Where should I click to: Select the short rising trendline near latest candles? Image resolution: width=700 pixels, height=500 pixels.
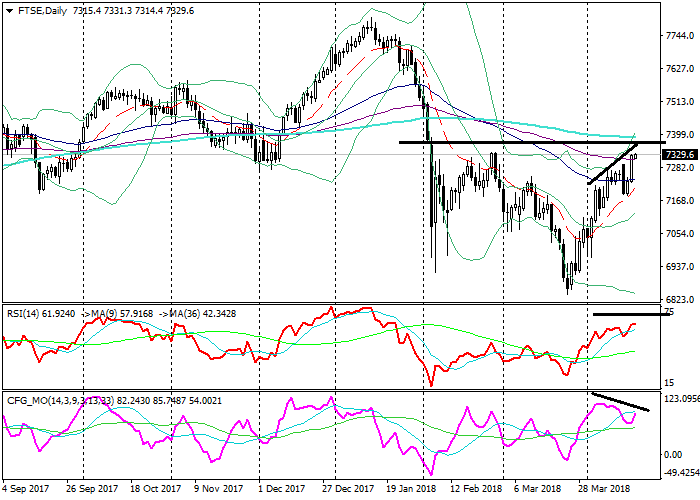[x=613, y=164]
